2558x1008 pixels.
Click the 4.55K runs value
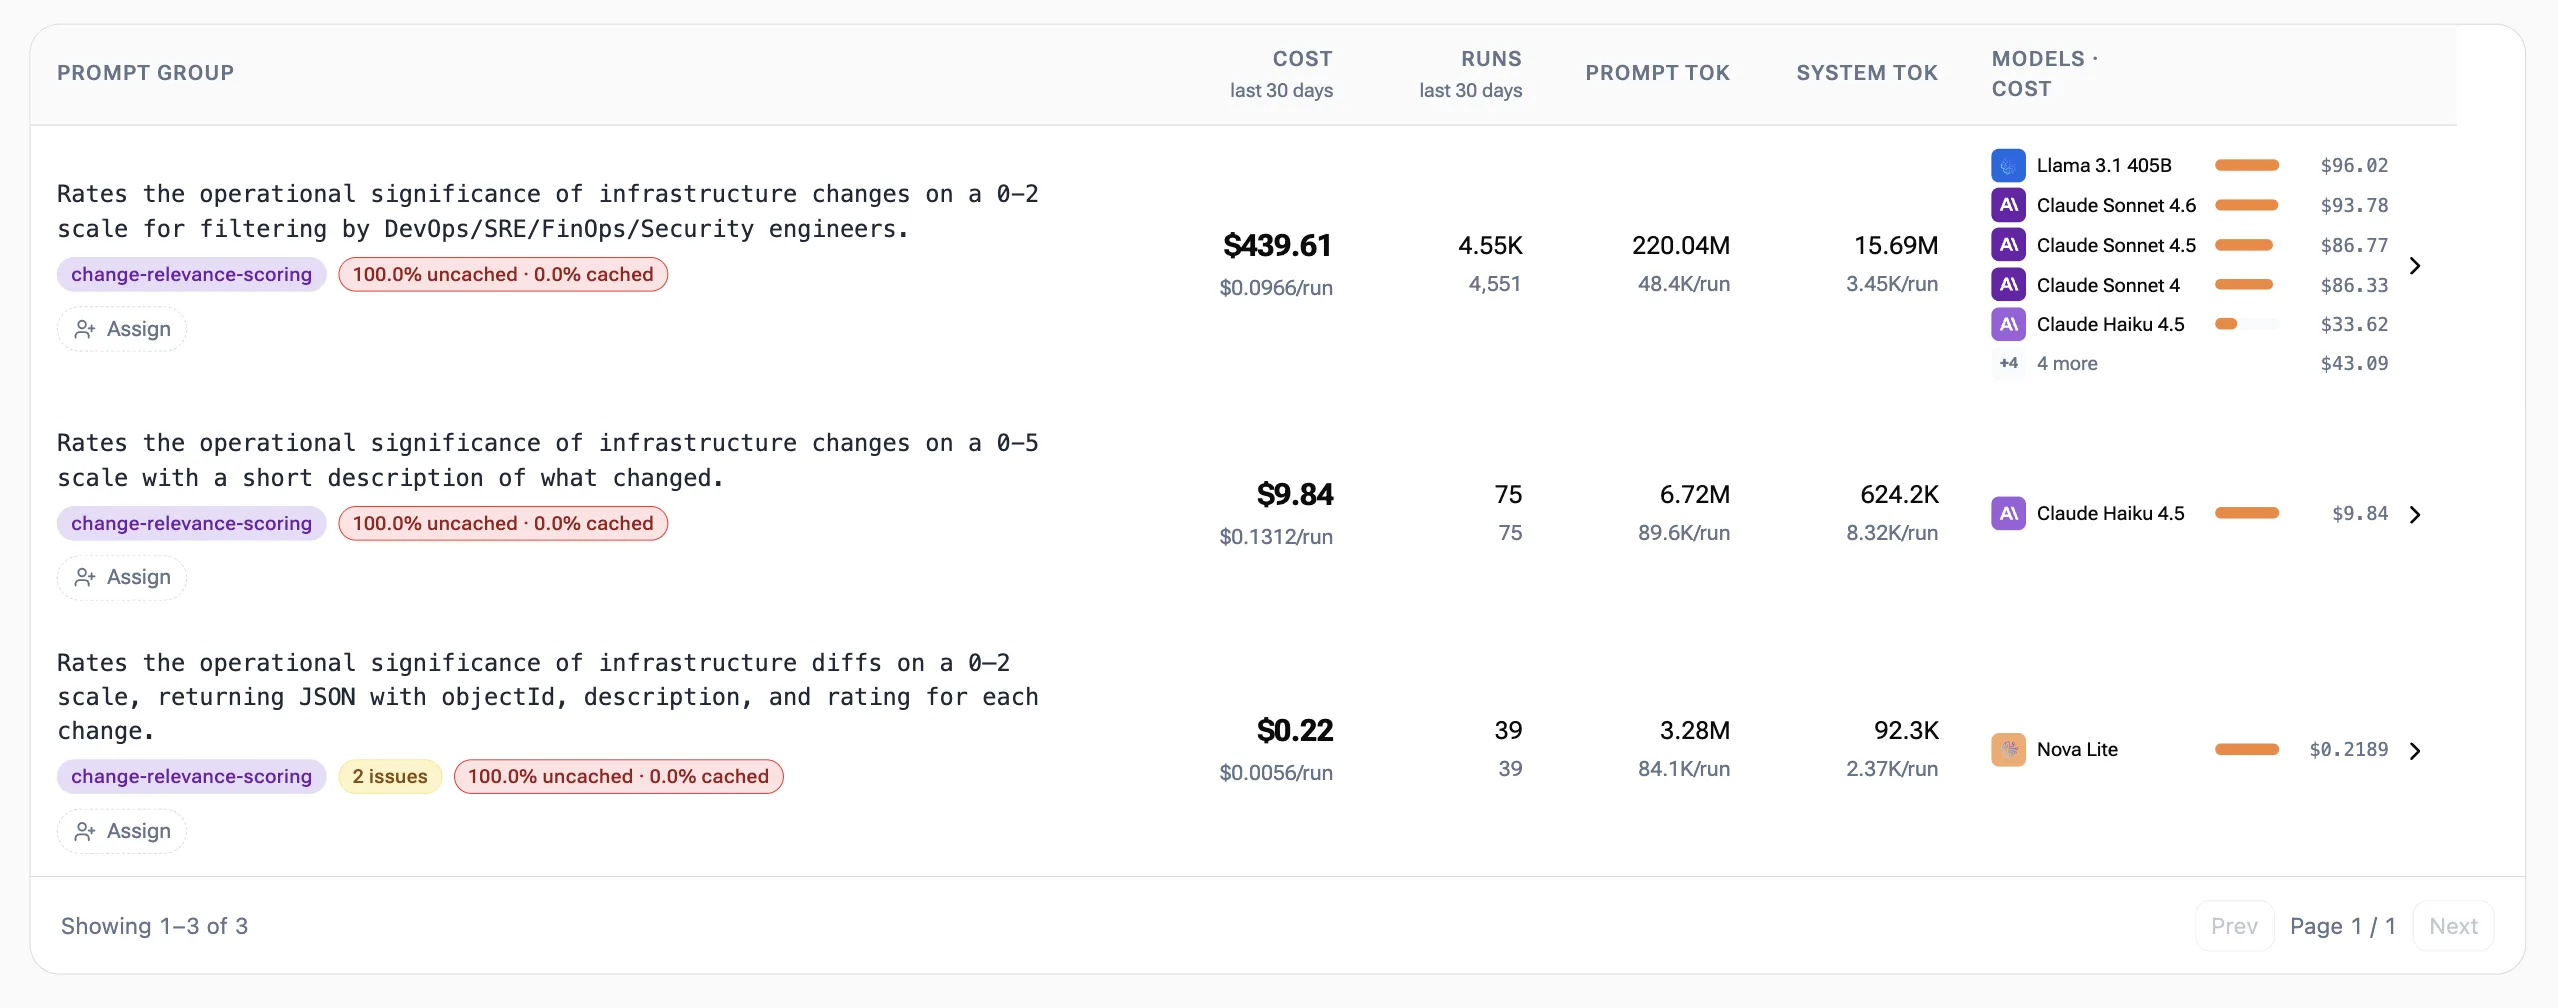point(1490,245)
